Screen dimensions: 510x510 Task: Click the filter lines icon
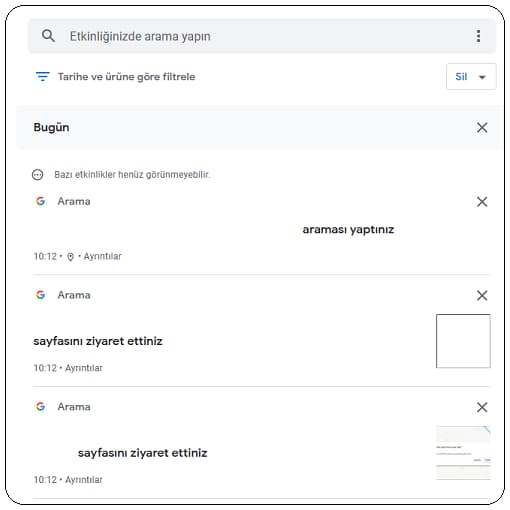click(x=43, y=77)
